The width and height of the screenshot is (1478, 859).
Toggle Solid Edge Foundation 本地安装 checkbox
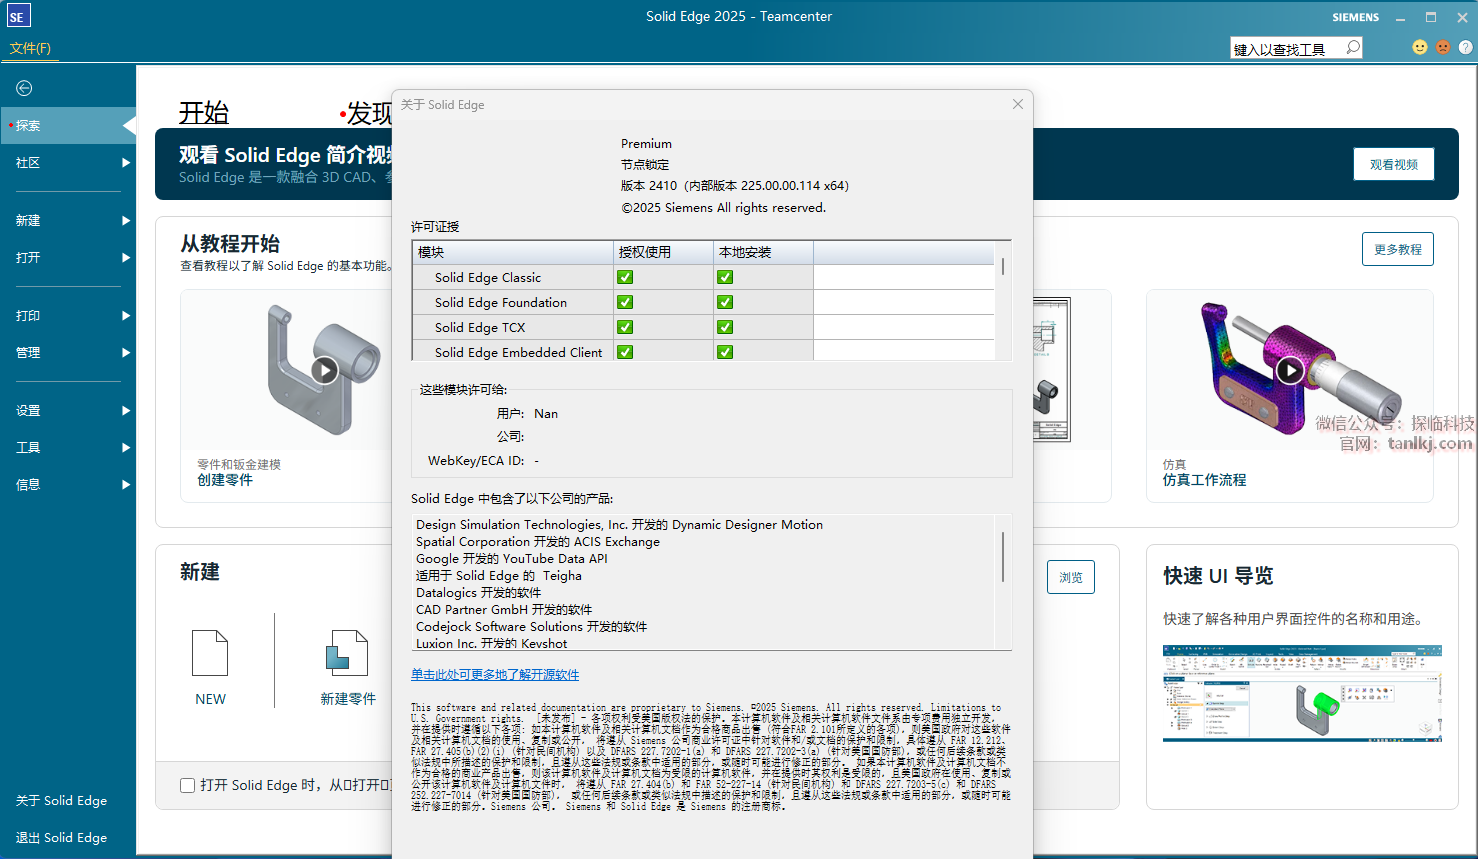[x=725, y=302]
